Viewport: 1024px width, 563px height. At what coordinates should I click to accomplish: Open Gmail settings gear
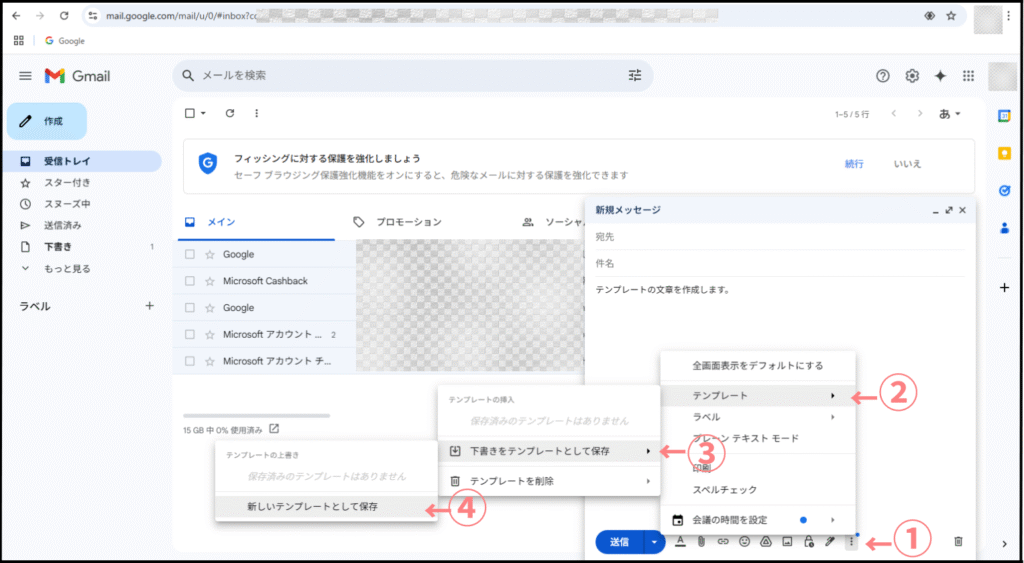912,76
